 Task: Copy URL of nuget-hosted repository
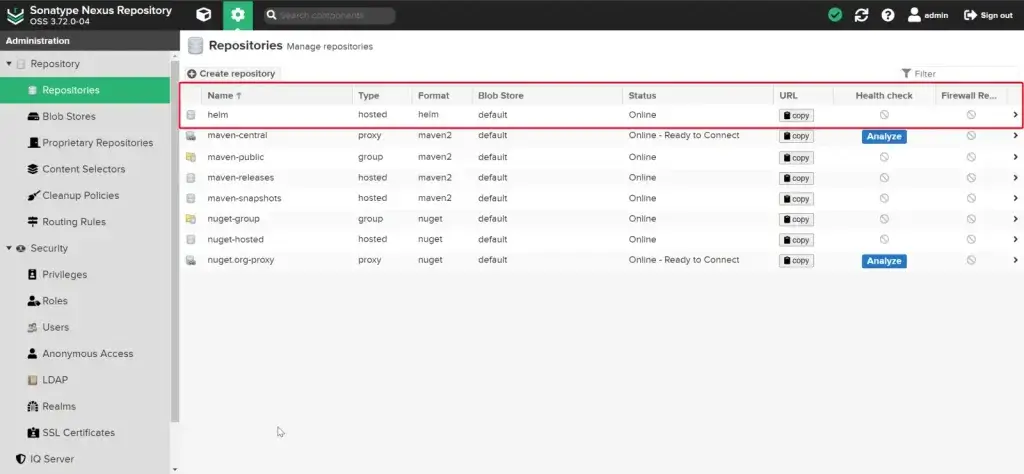[x=796, y=240]
